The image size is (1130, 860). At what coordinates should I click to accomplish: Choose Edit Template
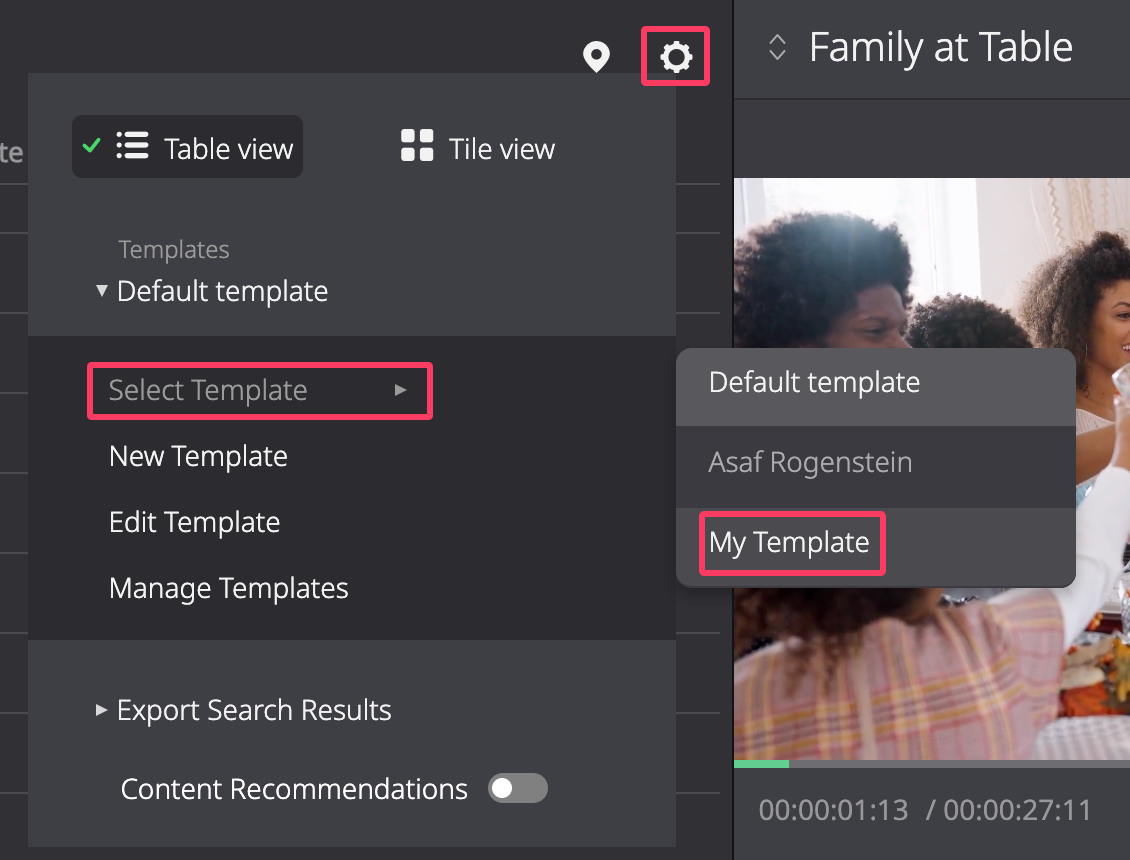[x=195, y=522]
